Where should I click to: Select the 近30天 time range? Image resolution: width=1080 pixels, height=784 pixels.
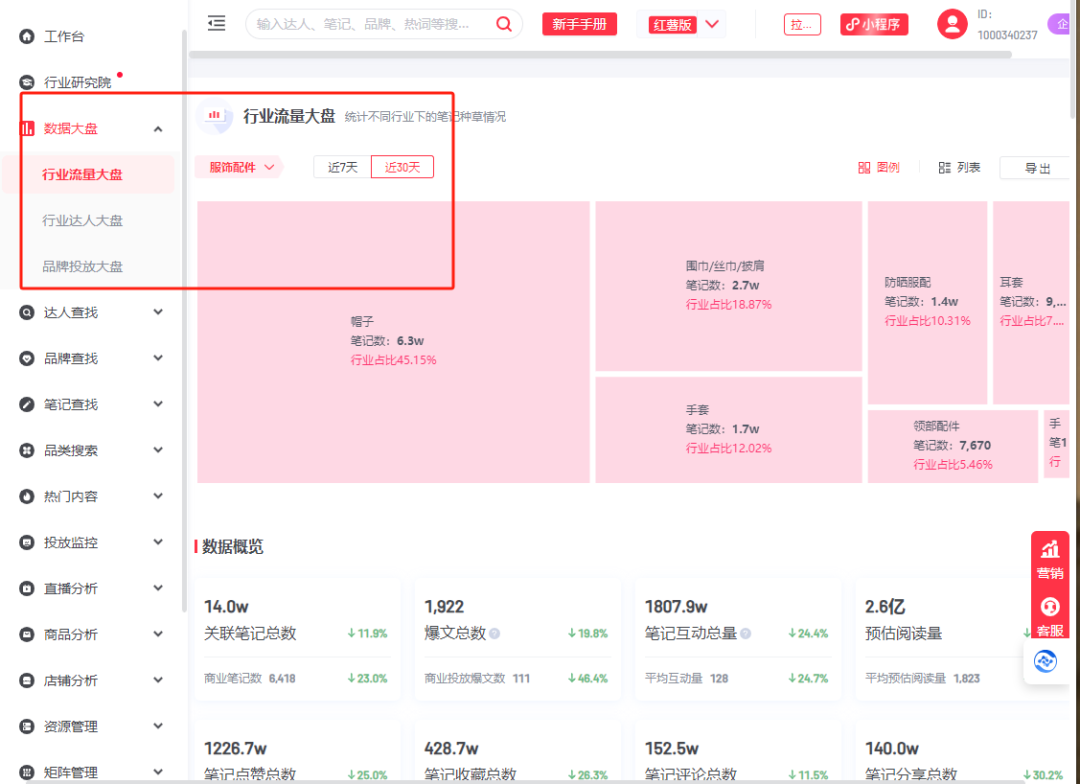point(402,167)
